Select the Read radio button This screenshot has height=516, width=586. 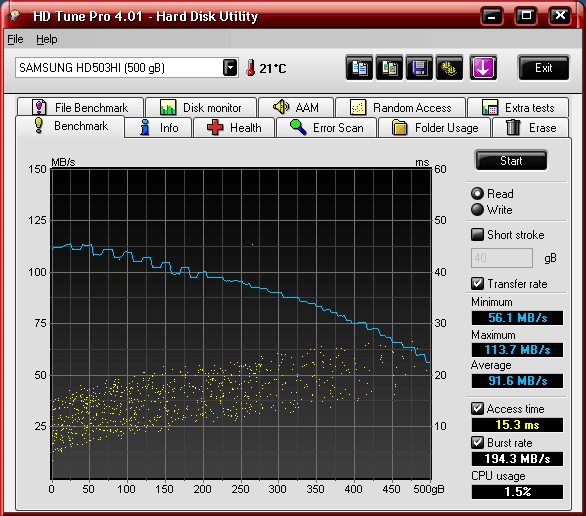click(477, 194)
